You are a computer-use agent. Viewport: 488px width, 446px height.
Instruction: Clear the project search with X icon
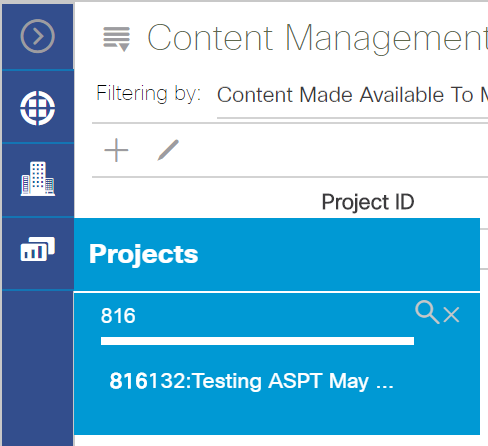[452, 315]
